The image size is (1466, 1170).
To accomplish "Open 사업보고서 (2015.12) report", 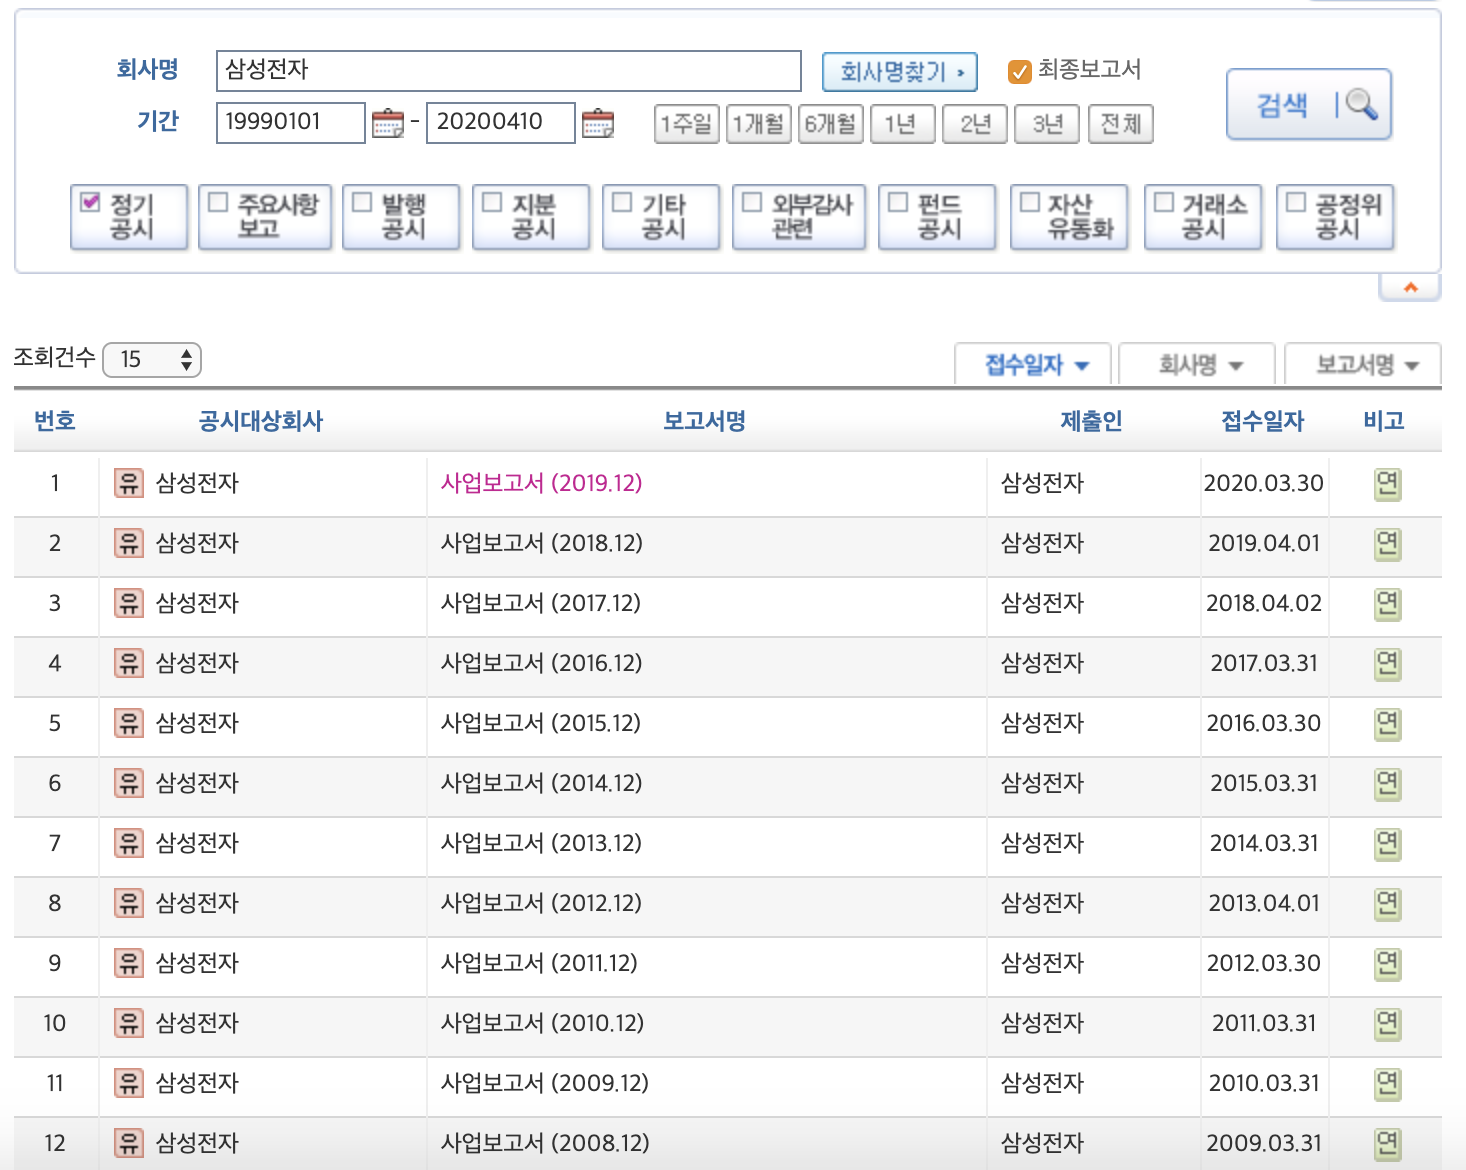I will (541, 723).
